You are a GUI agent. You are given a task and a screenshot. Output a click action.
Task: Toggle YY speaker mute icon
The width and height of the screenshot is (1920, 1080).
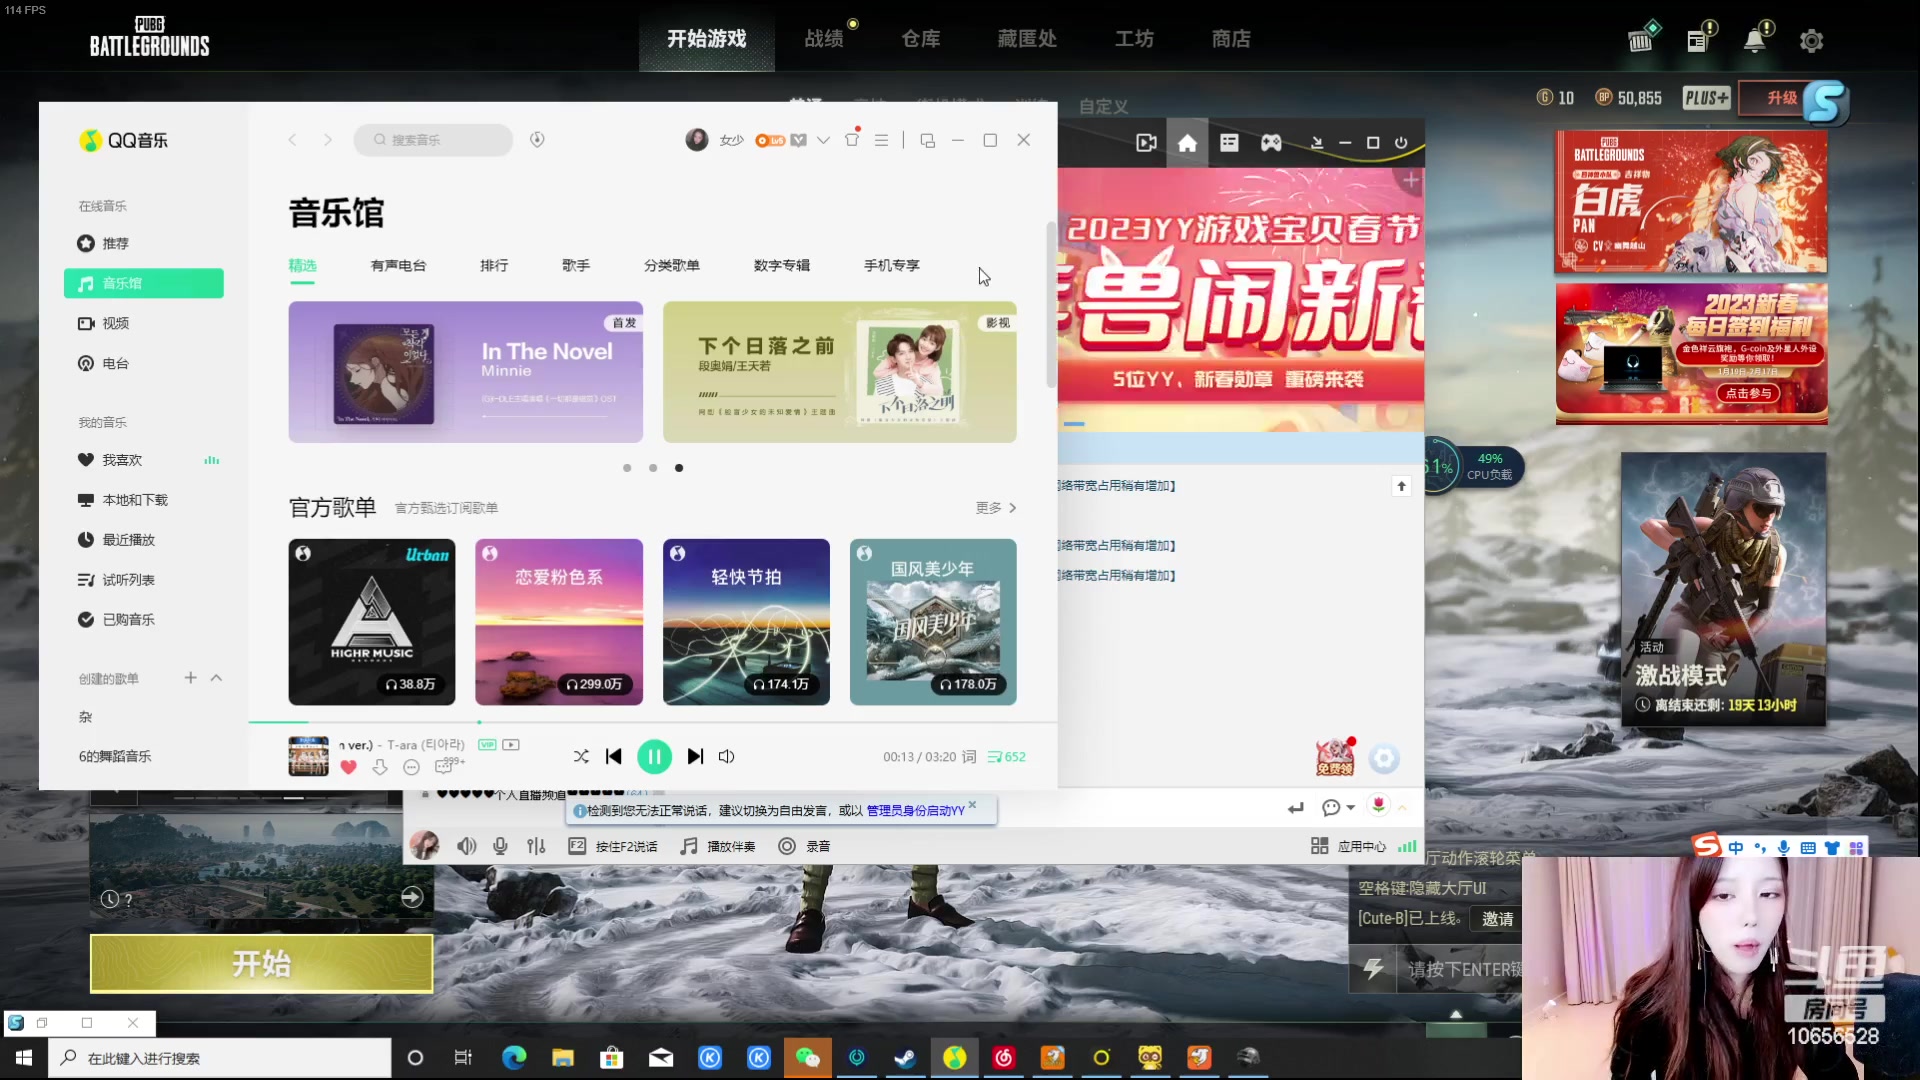[x=467, y=846]
